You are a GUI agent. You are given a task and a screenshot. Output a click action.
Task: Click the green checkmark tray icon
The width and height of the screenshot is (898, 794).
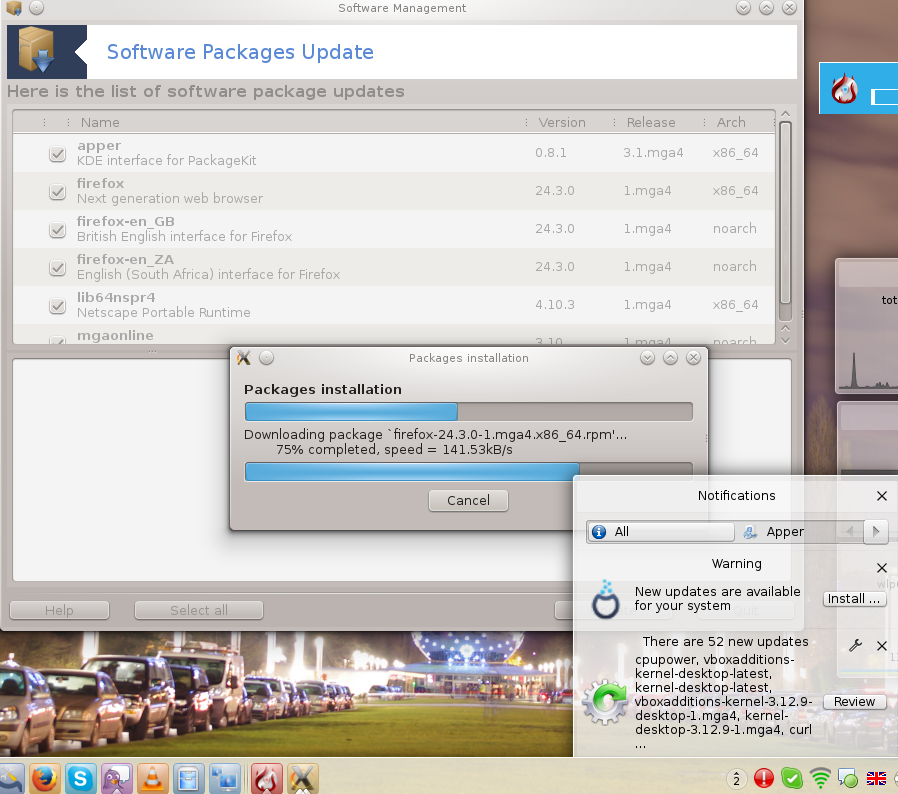pos(792,779)
